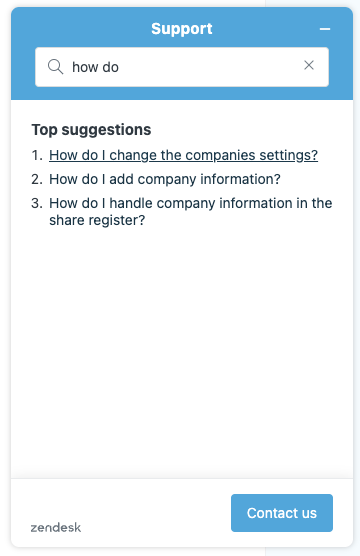Reset the query using the cross in the search box
The height and width of the screenshot is (556, 360).
[x=309, y=65]
